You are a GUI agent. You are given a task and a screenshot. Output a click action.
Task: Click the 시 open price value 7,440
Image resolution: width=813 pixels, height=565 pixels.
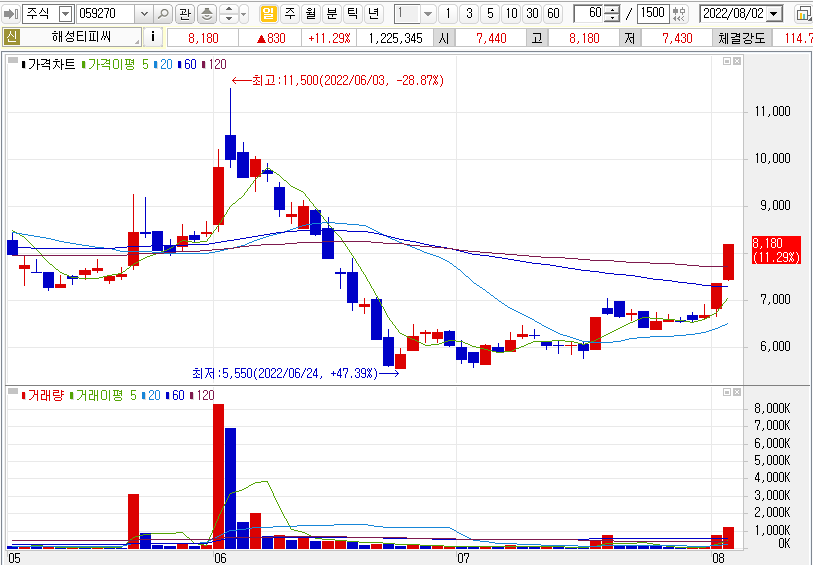[x=491, y=38]
